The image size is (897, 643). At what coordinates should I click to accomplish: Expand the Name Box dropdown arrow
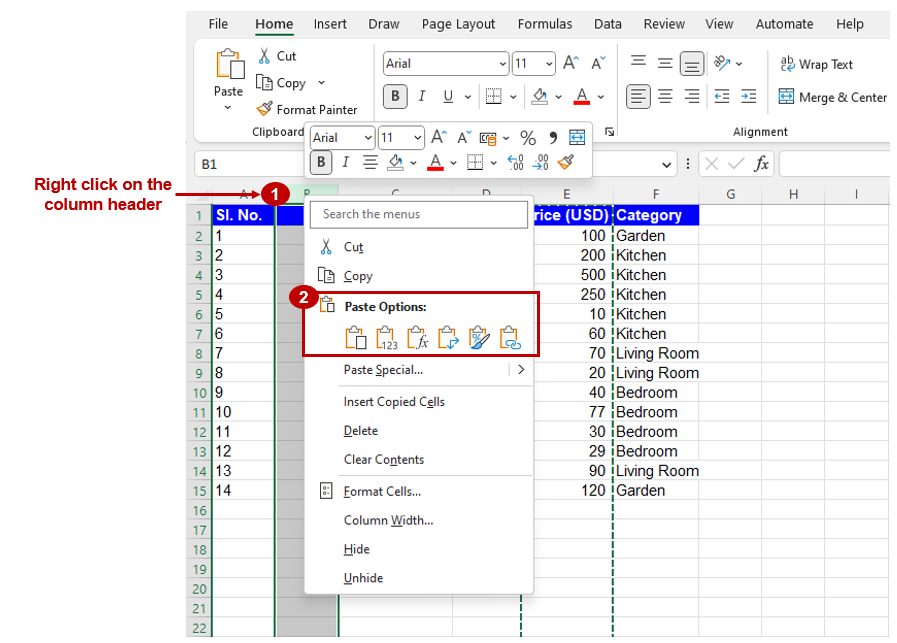point(666,165)
